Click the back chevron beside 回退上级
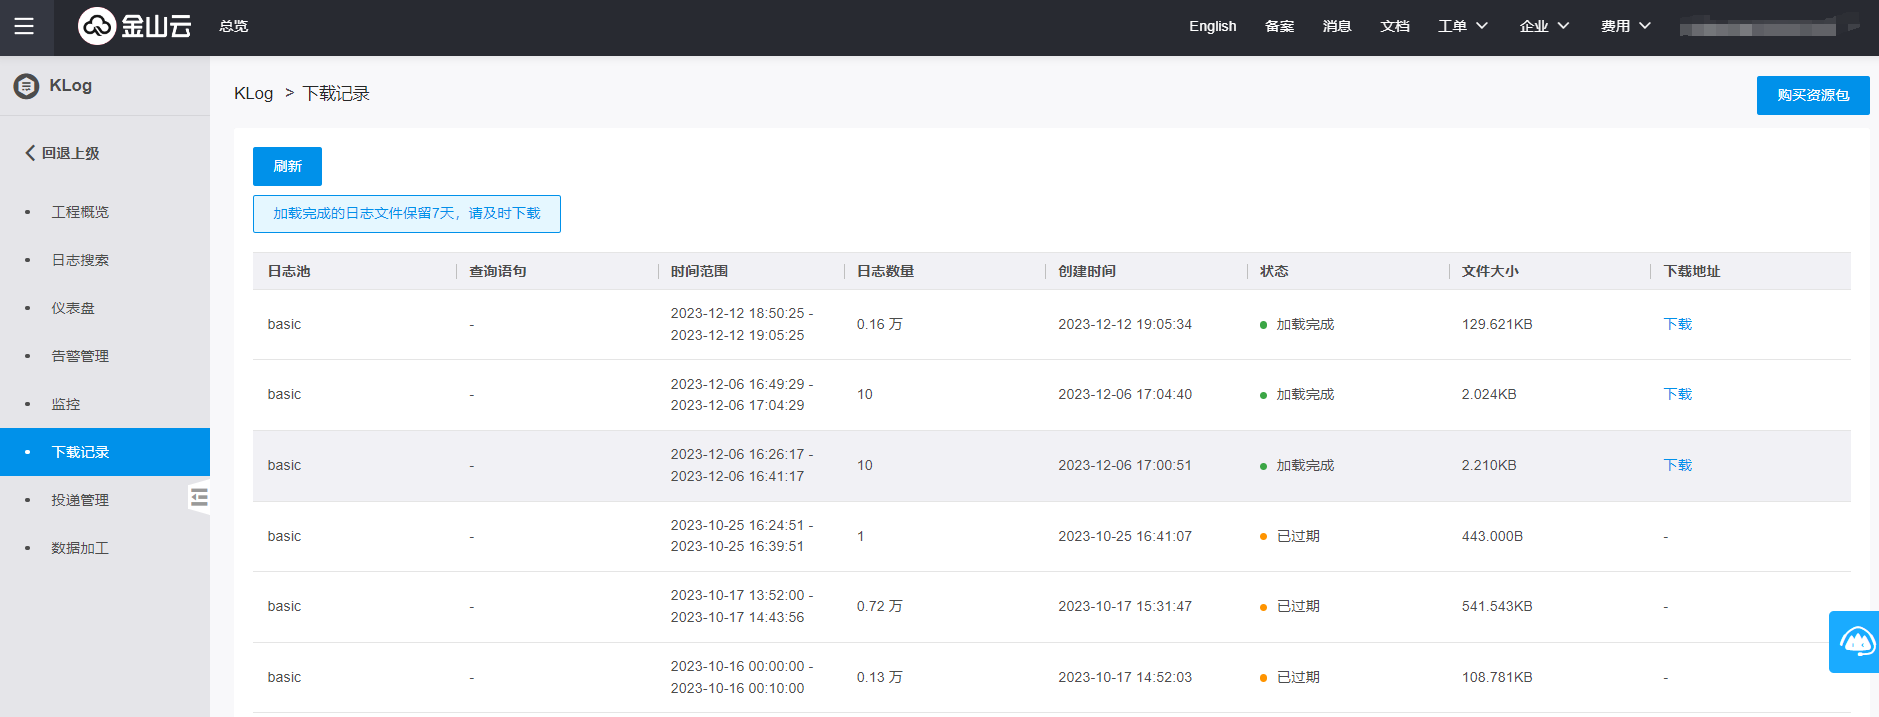The height and width of the screenshot is (717, 1879). tap(30, 153)
